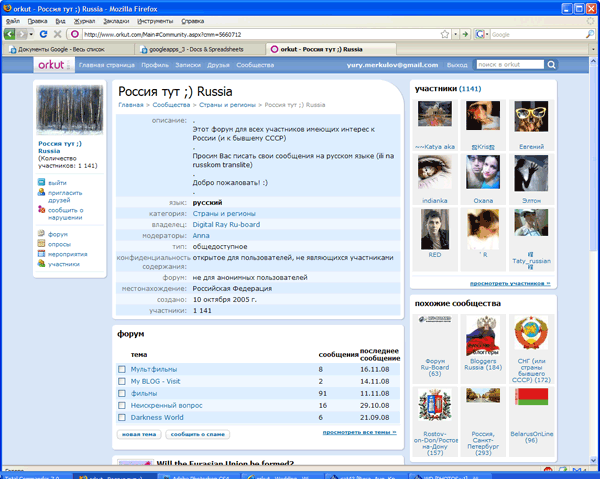
Task: Open moderator Anna's profile link
Action: (201, 236)
